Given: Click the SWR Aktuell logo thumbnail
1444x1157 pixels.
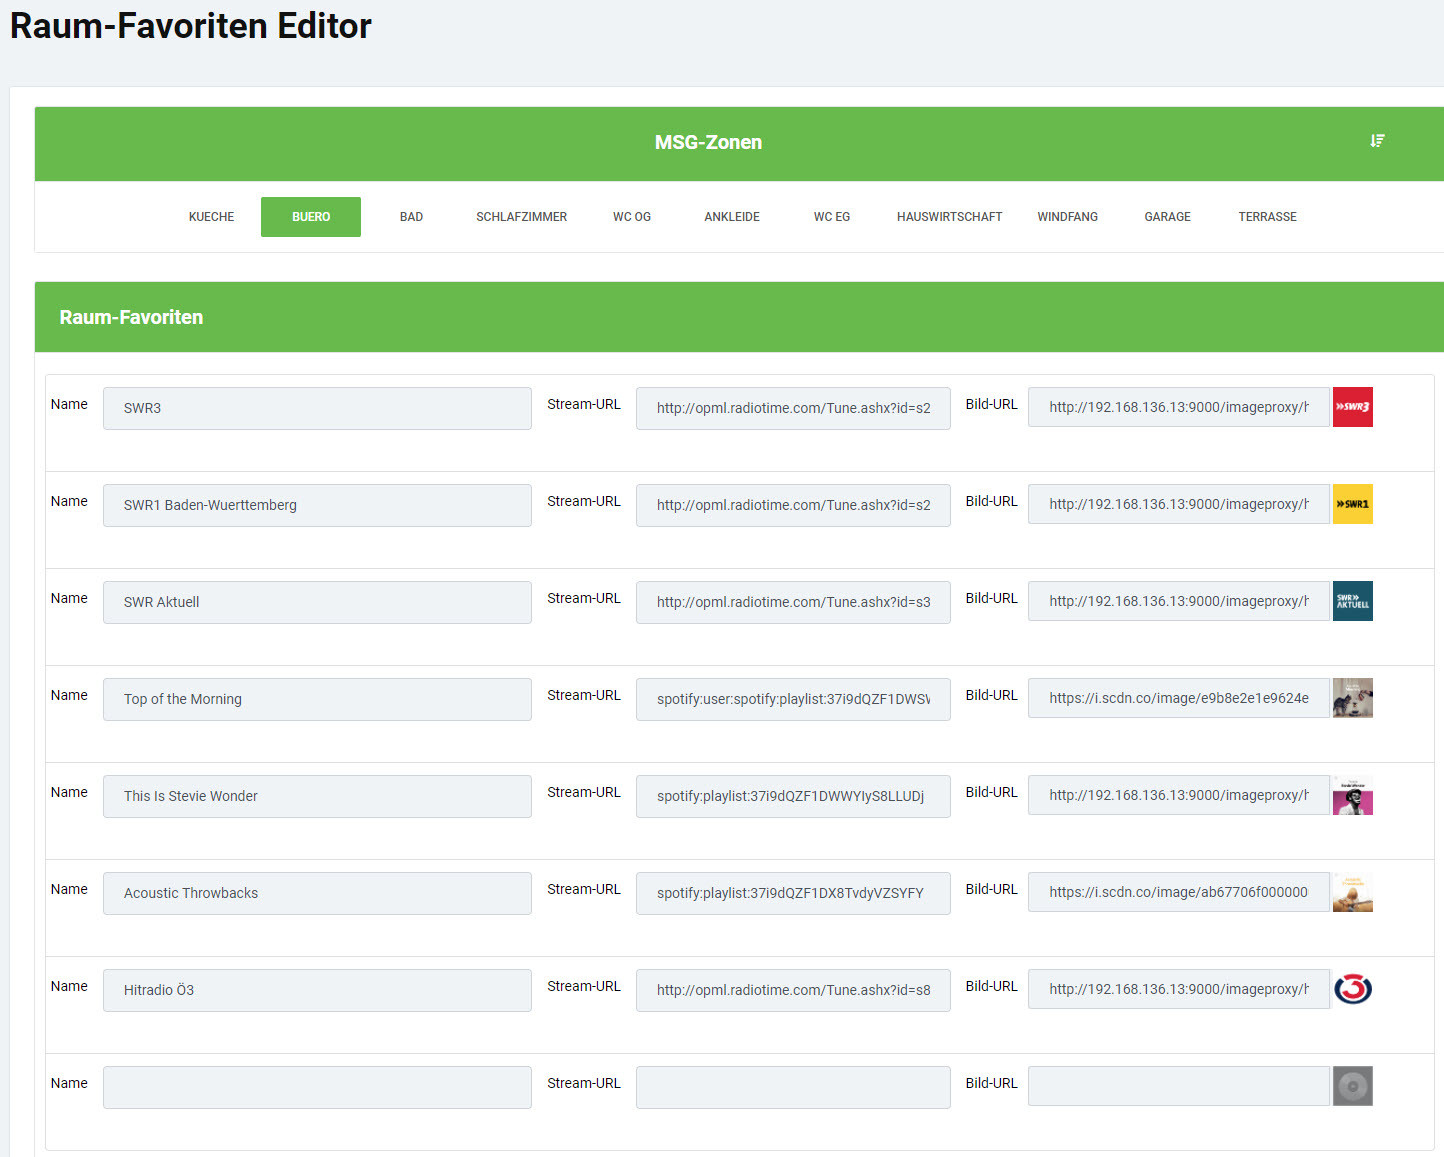Looking at the screenshot, I should click(x=1353, y=601).
